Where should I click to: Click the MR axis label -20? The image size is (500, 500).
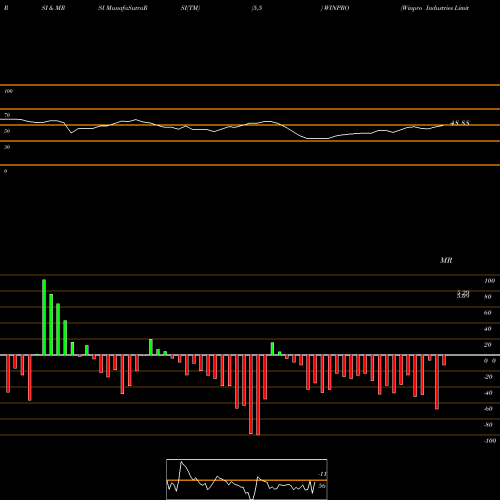(488, 377)
